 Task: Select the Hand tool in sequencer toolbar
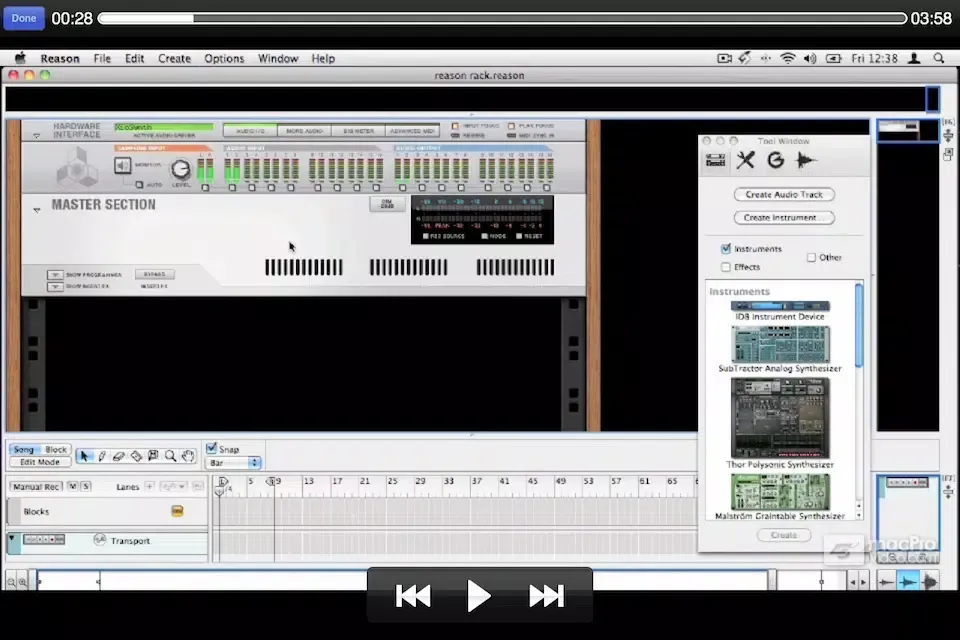click(188, 456)
